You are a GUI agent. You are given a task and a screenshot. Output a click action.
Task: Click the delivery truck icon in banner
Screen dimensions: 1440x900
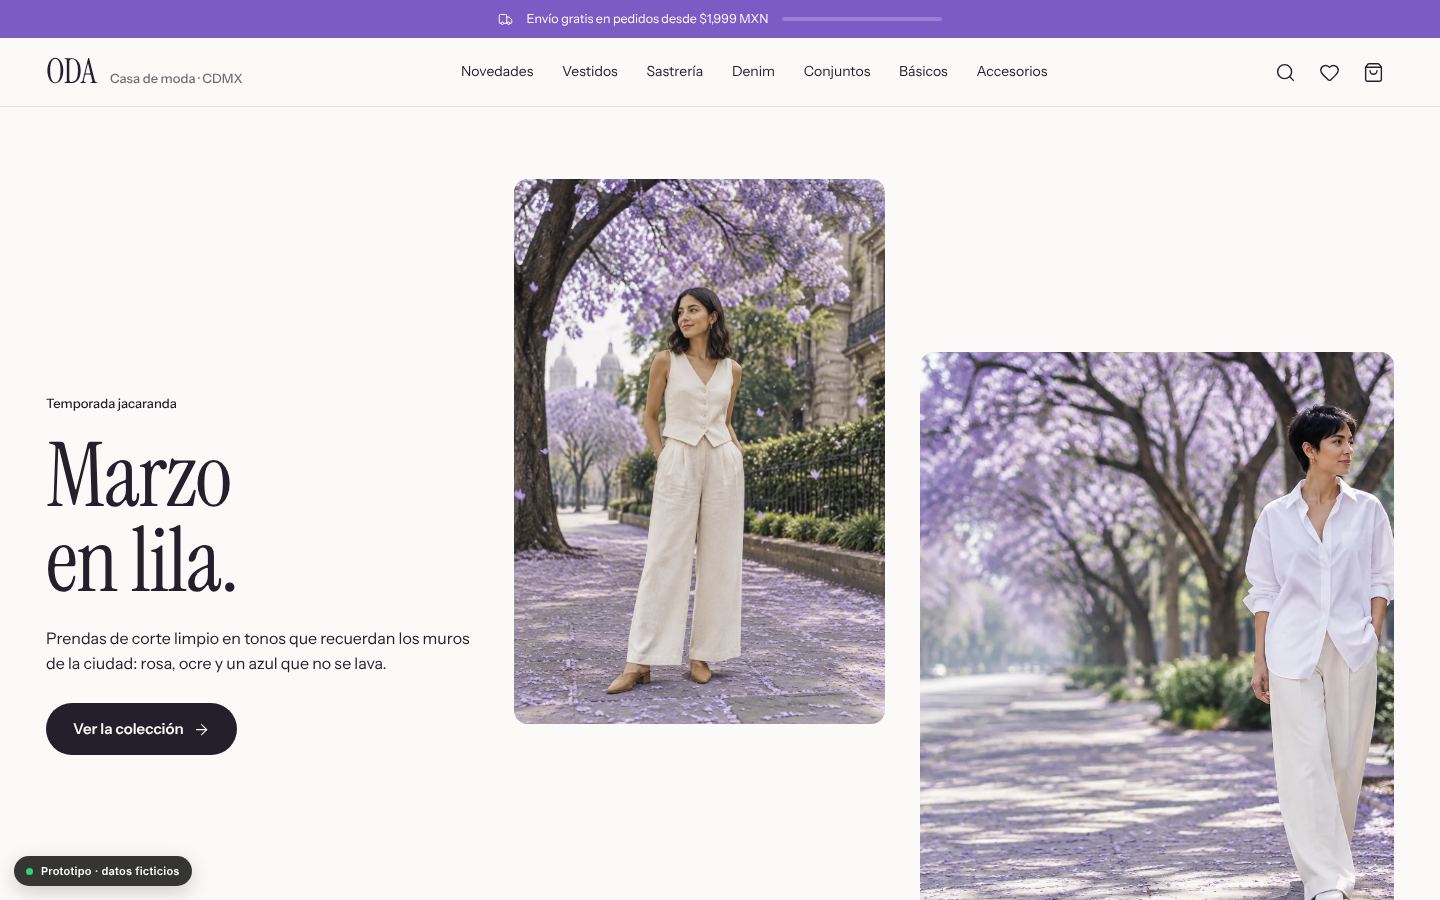point(505,19)
